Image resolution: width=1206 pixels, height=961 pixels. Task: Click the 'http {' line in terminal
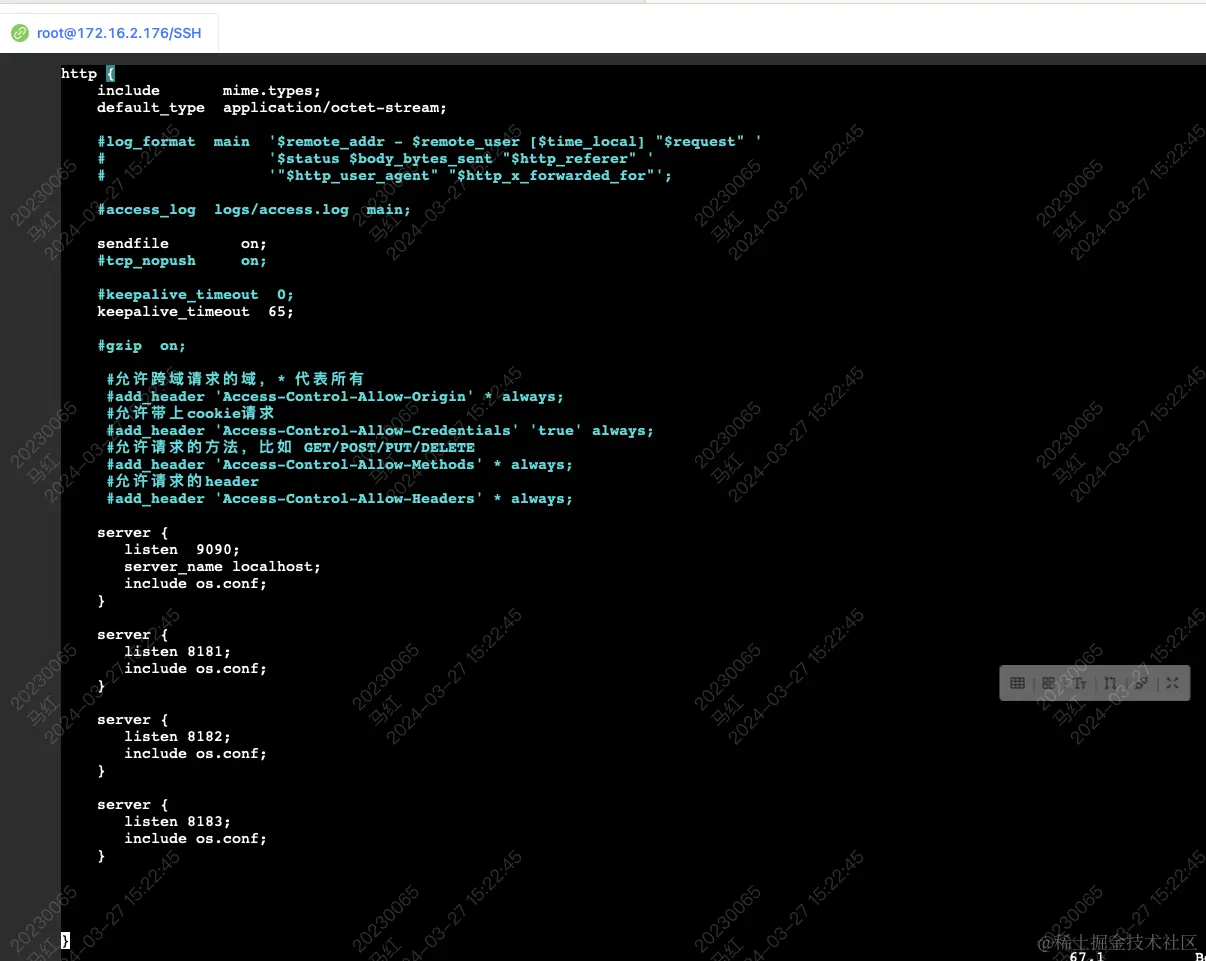pos(88,73)
